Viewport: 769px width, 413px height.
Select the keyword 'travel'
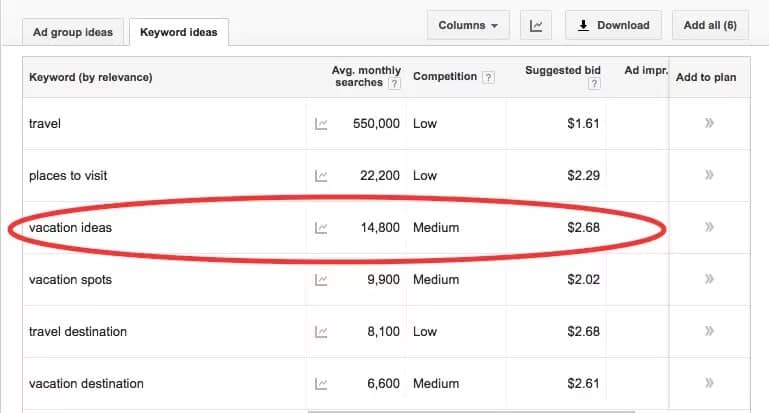(x=45, y=124)
